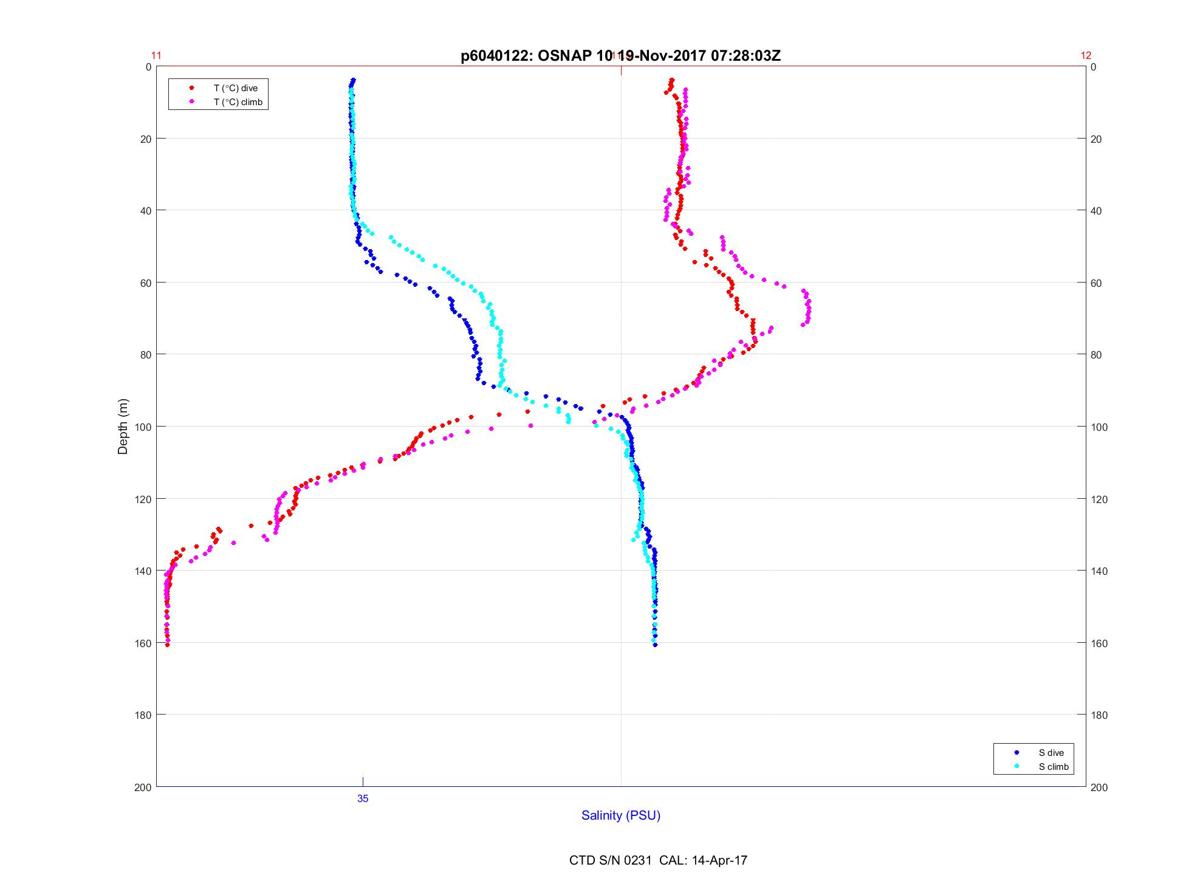Click the left axis depth tick '60'
Image resolution: width=1200 pixels, height=885 pixels.
pyautogui.click(x=146, y=283)
